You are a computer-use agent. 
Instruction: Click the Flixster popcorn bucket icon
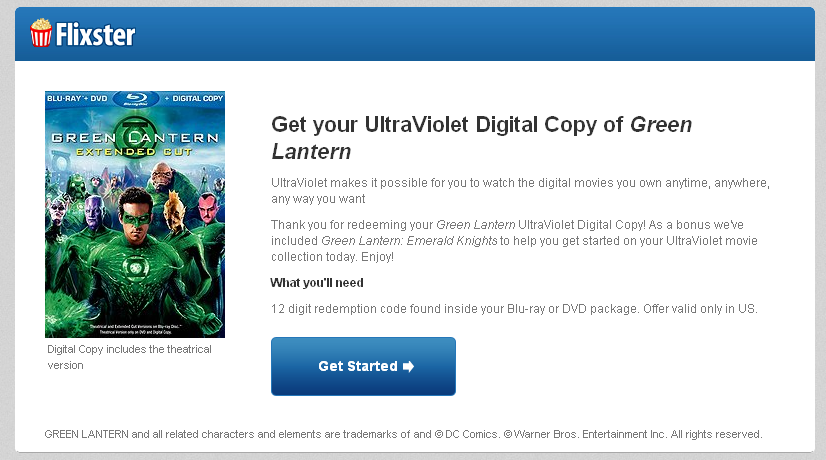coord(41,33)
